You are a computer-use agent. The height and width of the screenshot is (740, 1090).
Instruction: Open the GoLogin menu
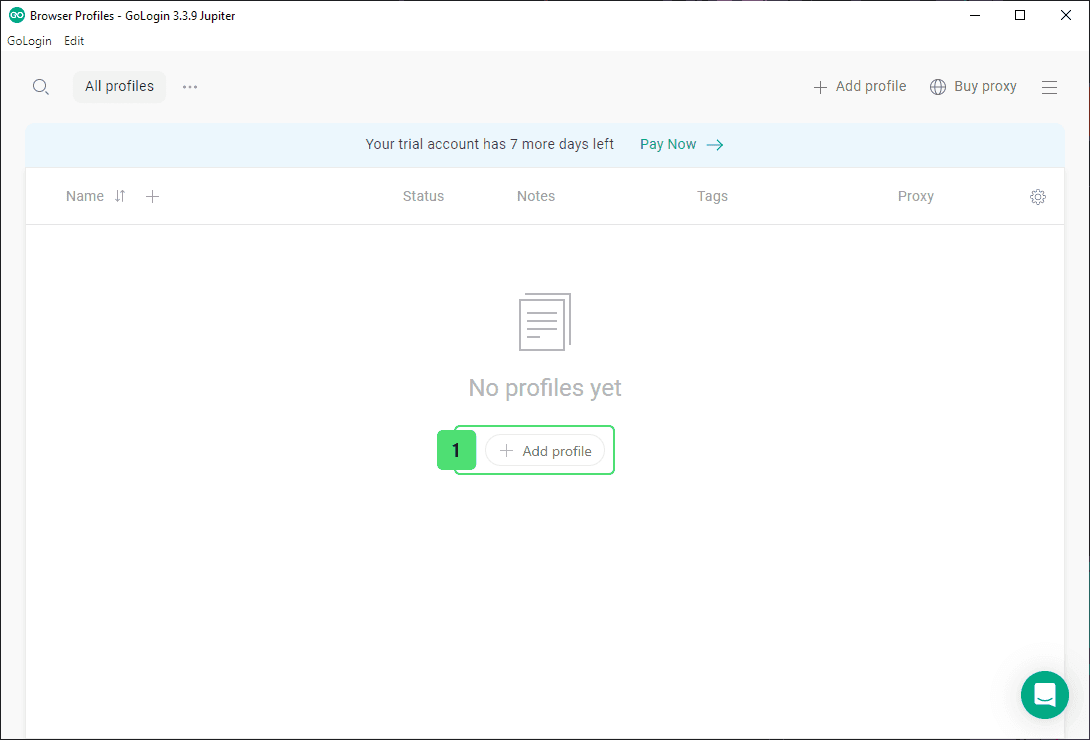(29, 41)
